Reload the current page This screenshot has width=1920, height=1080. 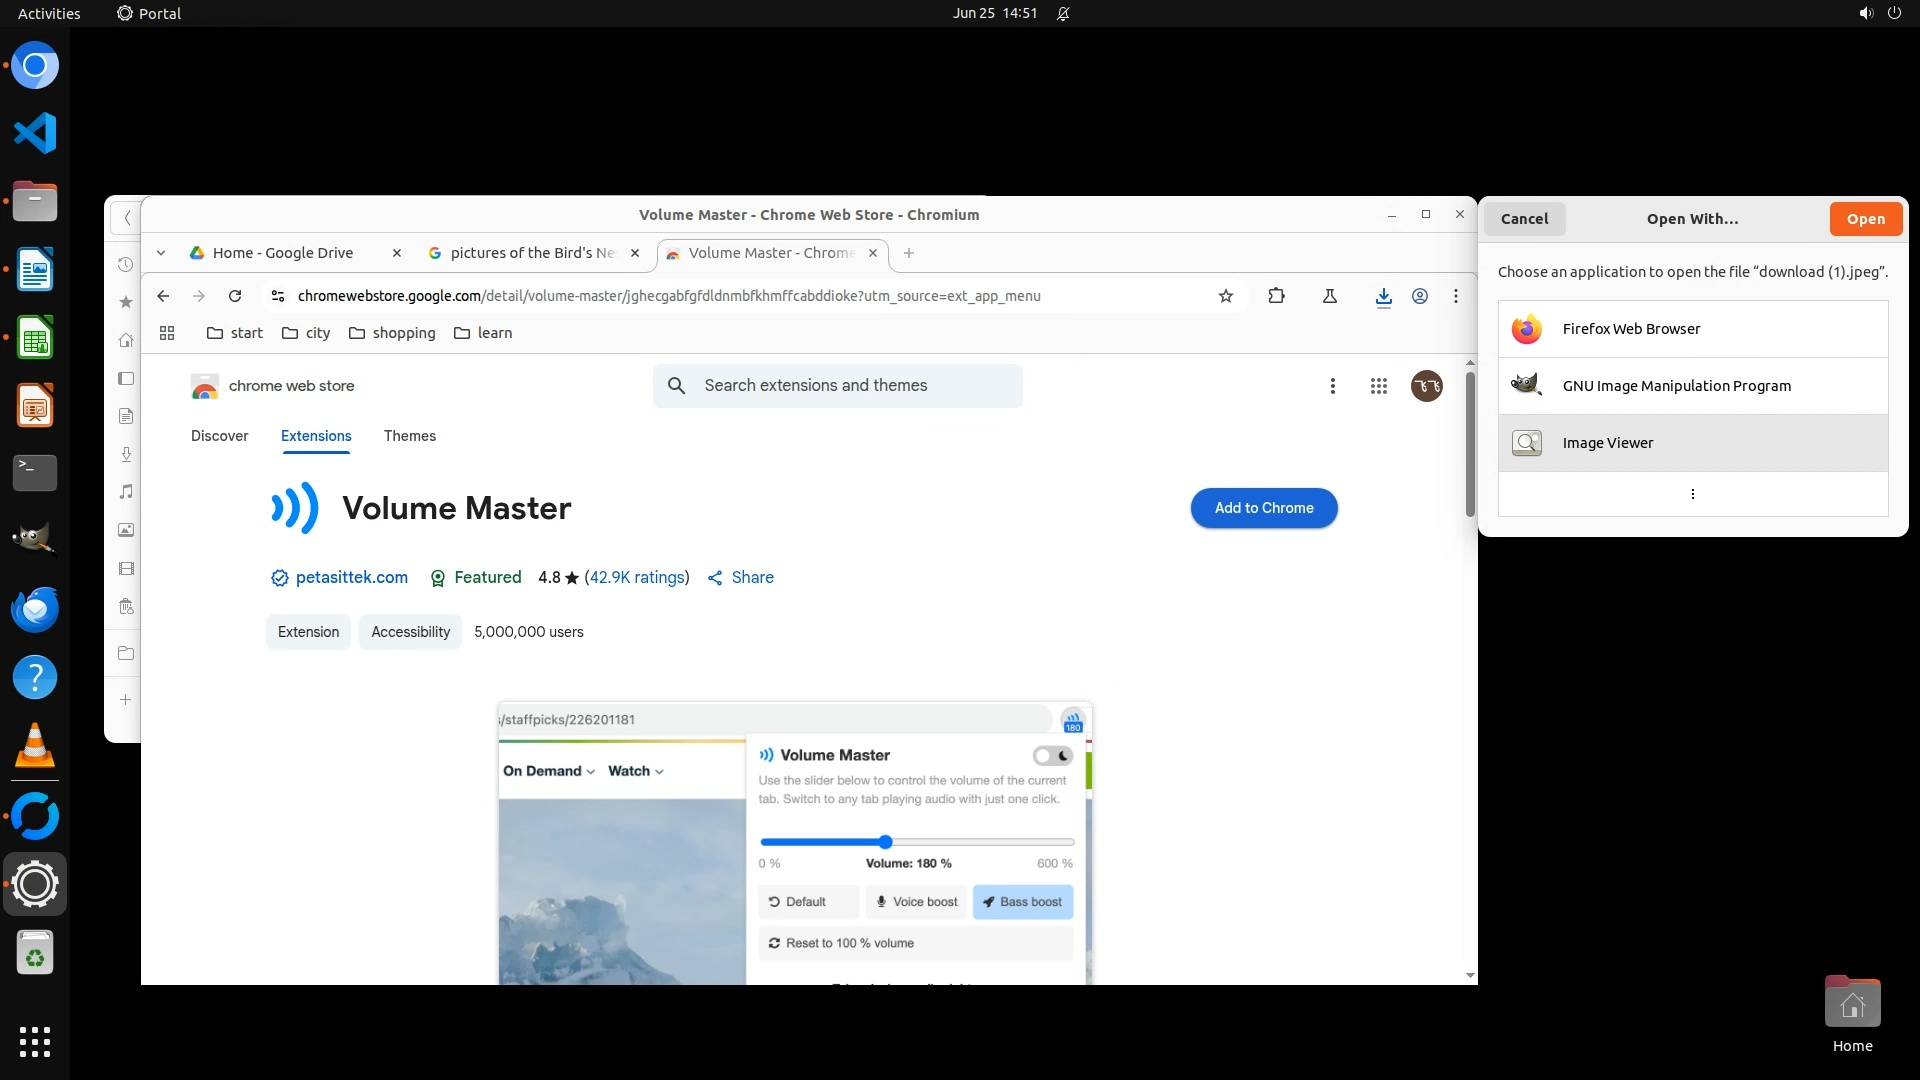coord(235,296)
